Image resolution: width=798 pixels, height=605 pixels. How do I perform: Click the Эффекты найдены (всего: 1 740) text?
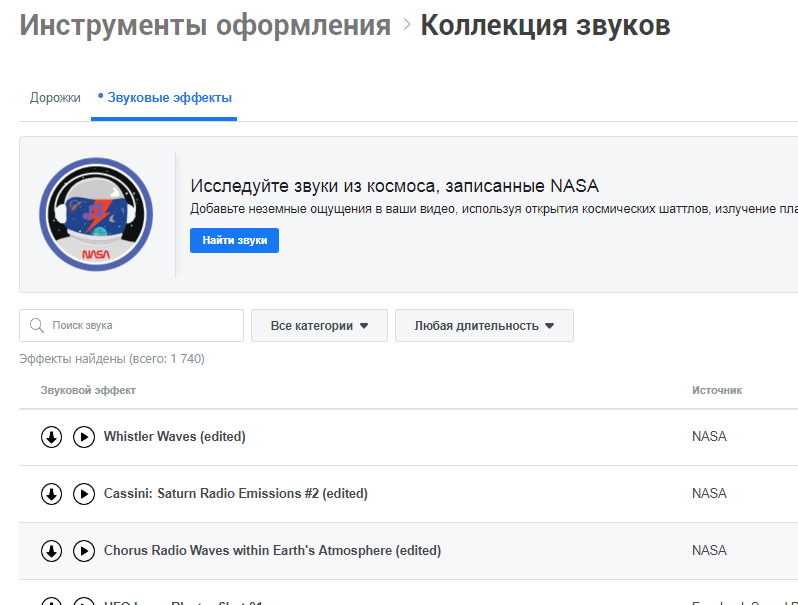tap(112, 359)
